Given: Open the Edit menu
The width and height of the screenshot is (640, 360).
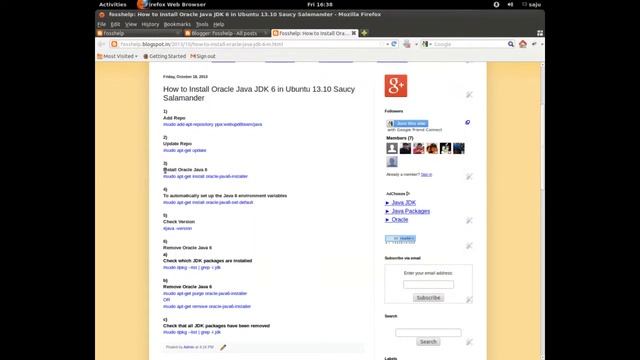Looking at the screenshot, I should pyautogui.click(x=116, y=24).
